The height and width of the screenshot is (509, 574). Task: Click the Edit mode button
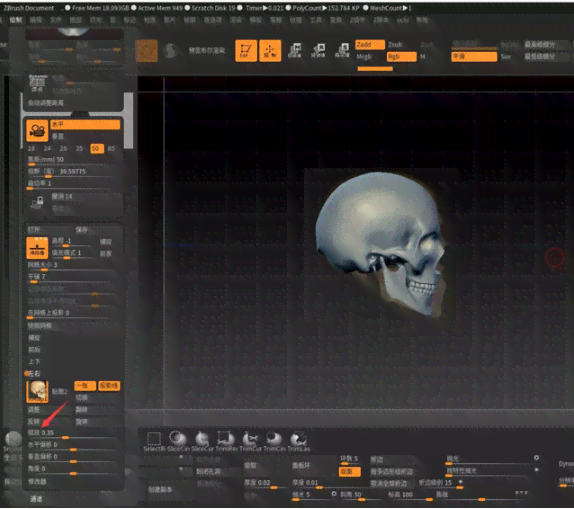point(246,51)
